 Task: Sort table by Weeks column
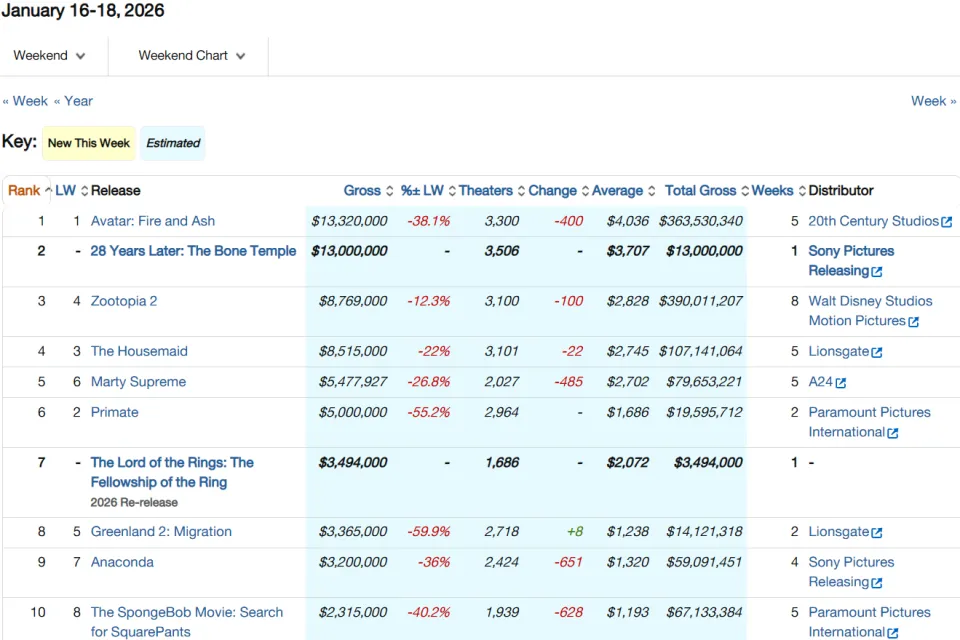pos(778,190)
